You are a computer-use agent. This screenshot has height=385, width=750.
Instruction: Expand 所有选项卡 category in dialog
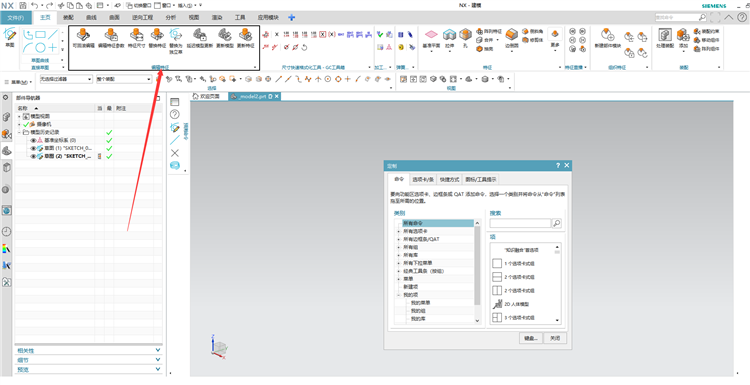point(399,231)
